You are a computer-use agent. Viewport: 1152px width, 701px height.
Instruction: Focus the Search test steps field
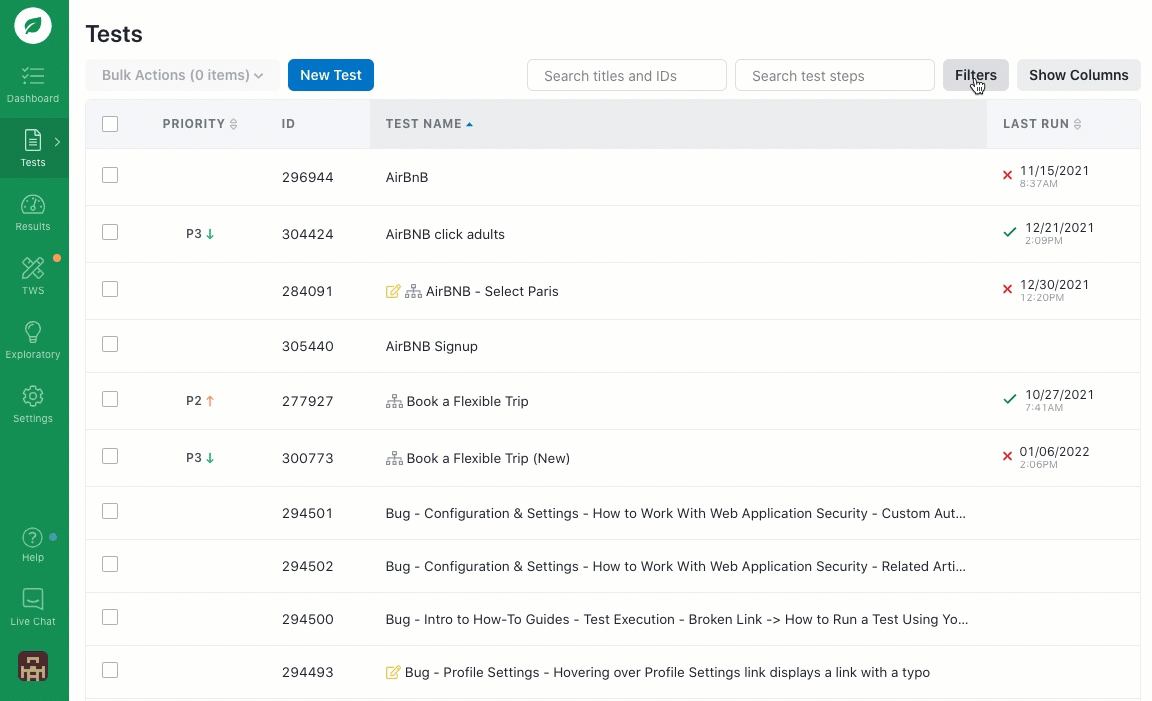coord(835,75)
